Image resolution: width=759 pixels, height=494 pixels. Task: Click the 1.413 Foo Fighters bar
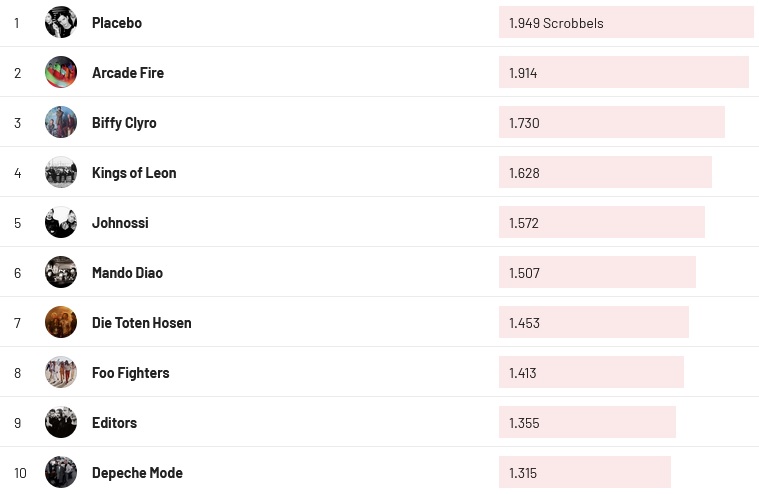pos(591,372)
